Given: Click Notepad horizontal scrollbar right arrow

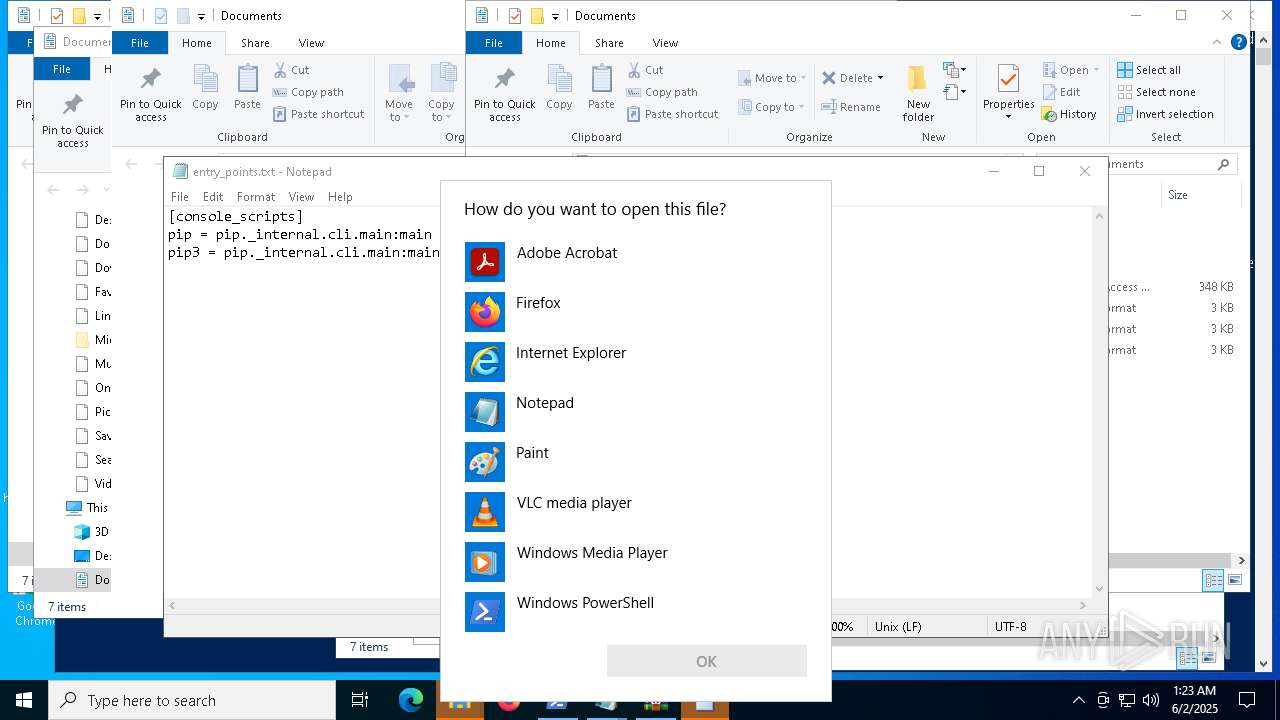Looking at the screenshot, I should [1082, 605].
